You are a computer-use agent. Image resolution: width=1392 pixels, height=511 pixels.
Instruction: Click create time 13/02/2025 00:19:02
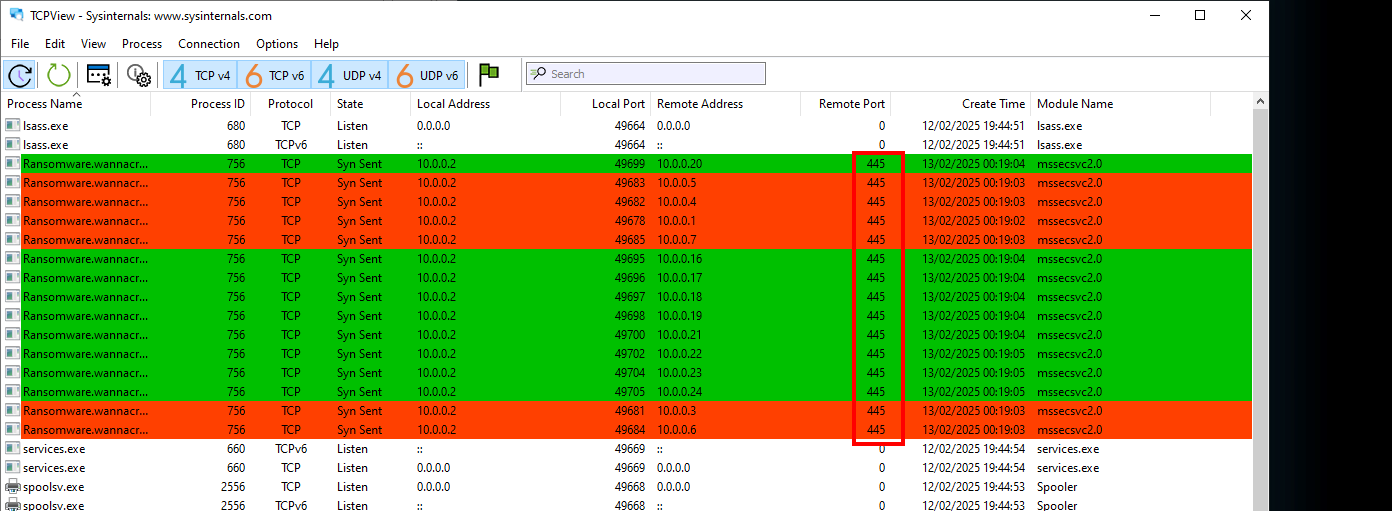coord(973,221)
